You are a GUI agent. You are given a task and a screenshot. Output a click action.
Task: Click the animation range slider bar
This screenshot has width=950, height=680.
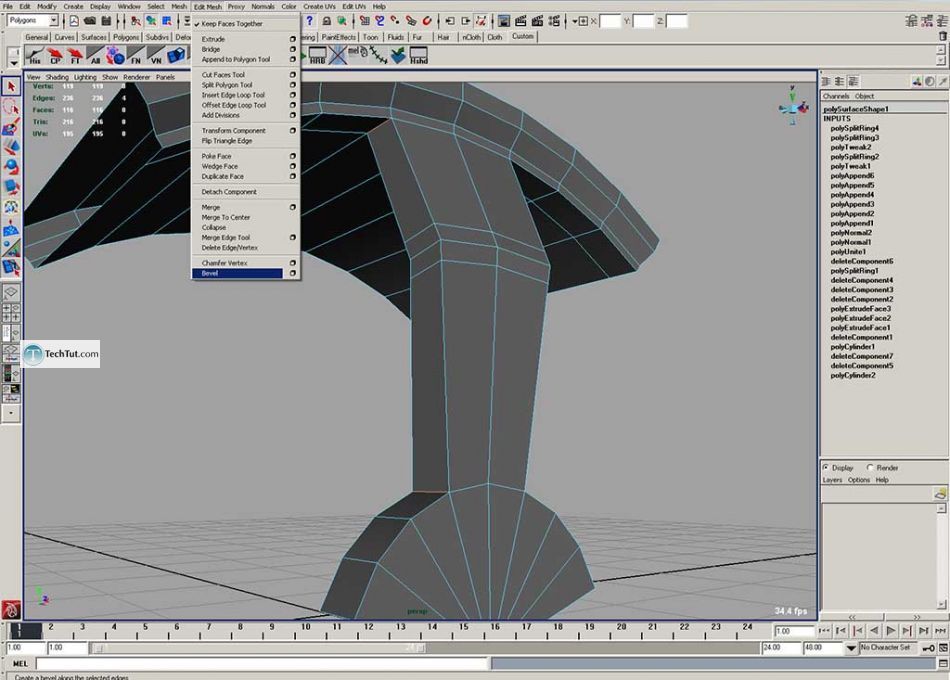coord(259,648)
